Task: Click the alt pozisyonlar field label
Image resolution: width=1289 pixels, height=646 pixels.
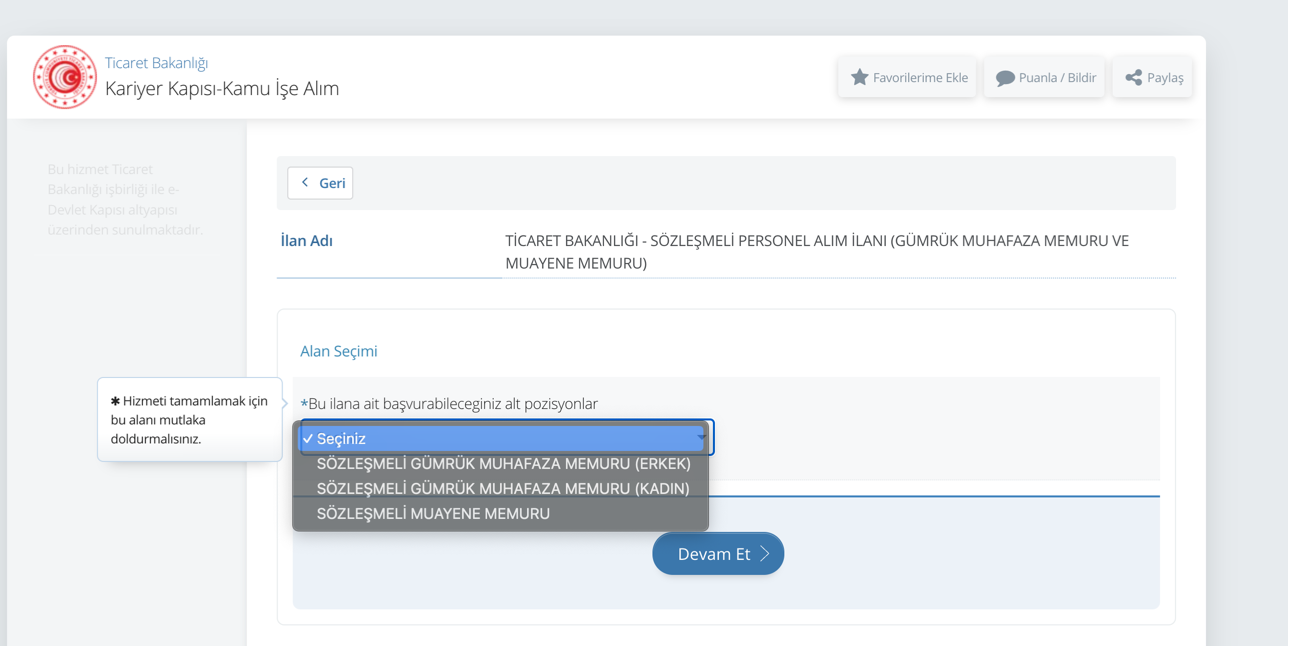Action: (449, 404)
